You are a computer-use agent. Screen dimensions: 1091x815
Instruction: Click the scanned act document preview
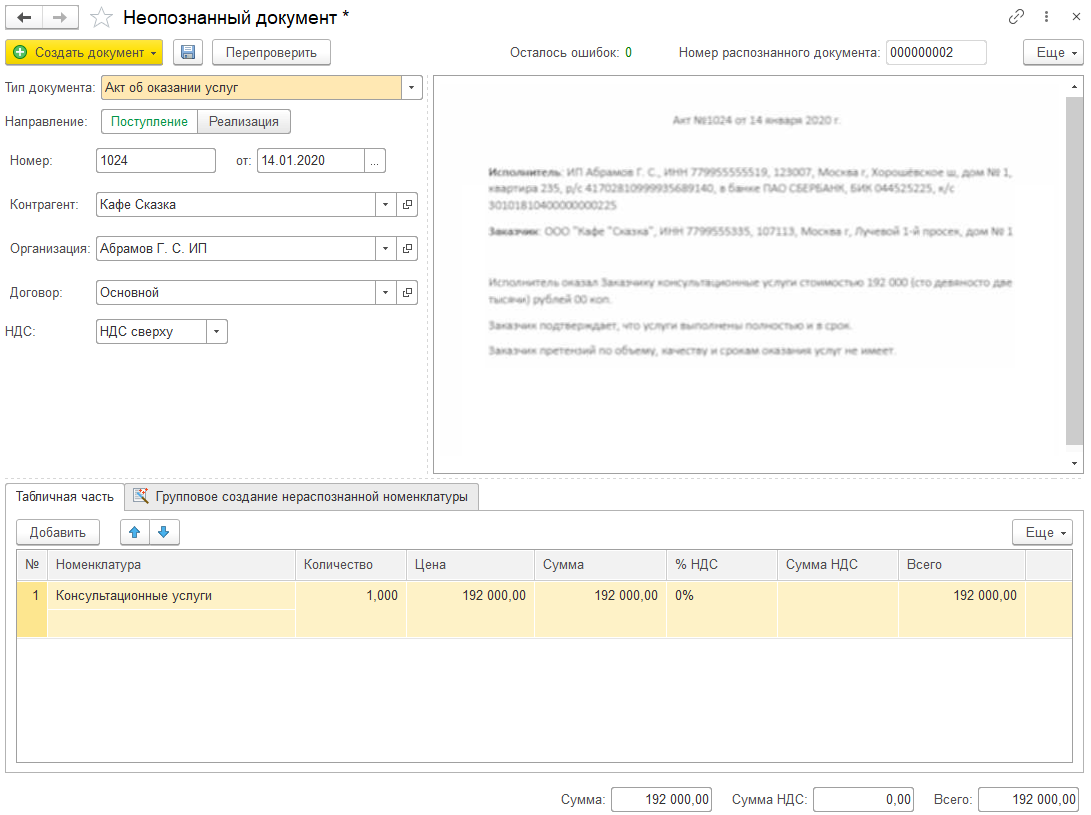point(750,275)
